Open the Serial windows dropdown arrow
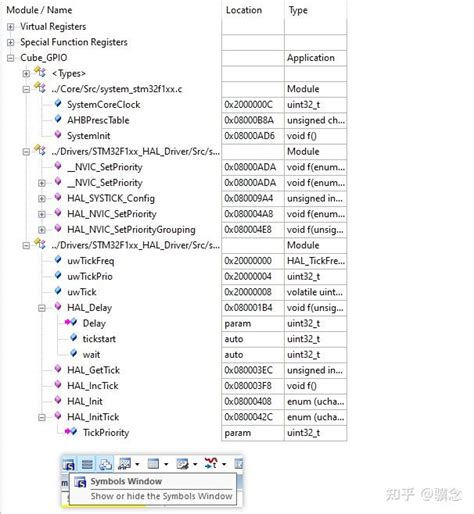The height and width of the screenshot is (514, 474). 195,464
